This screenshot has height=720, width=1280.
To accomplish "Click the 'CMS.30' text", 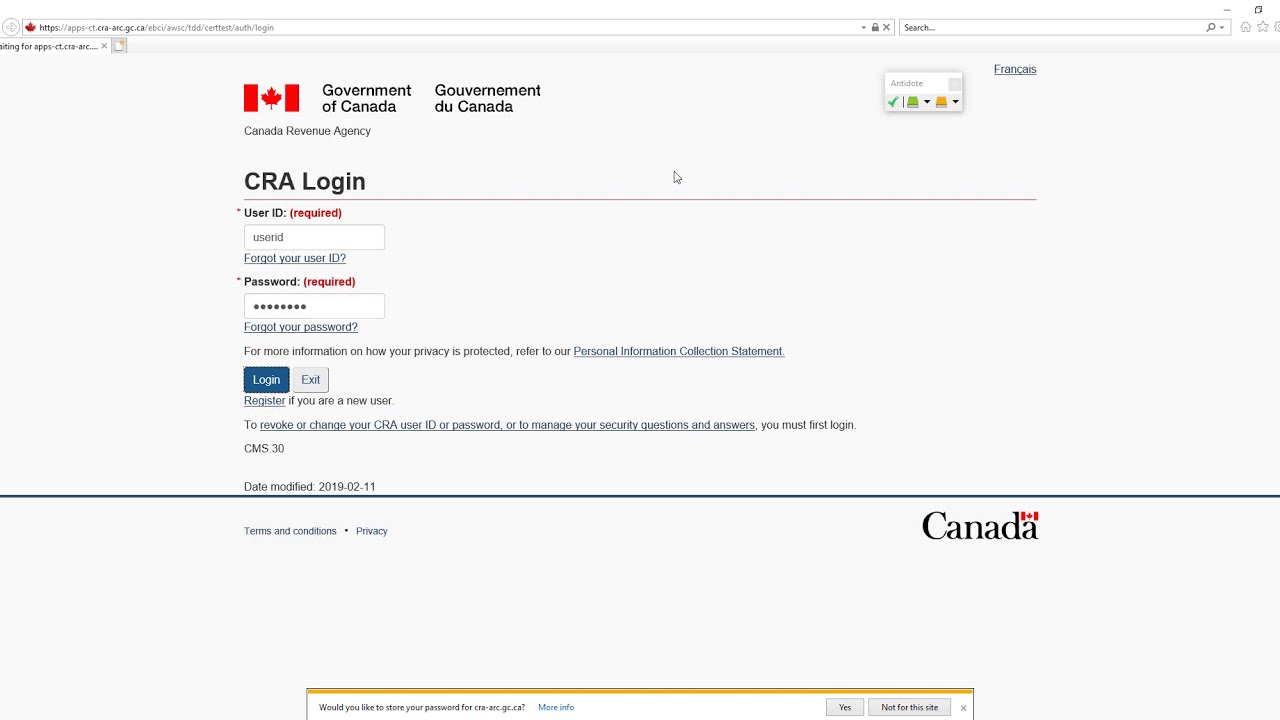I will tap(264, 449).
